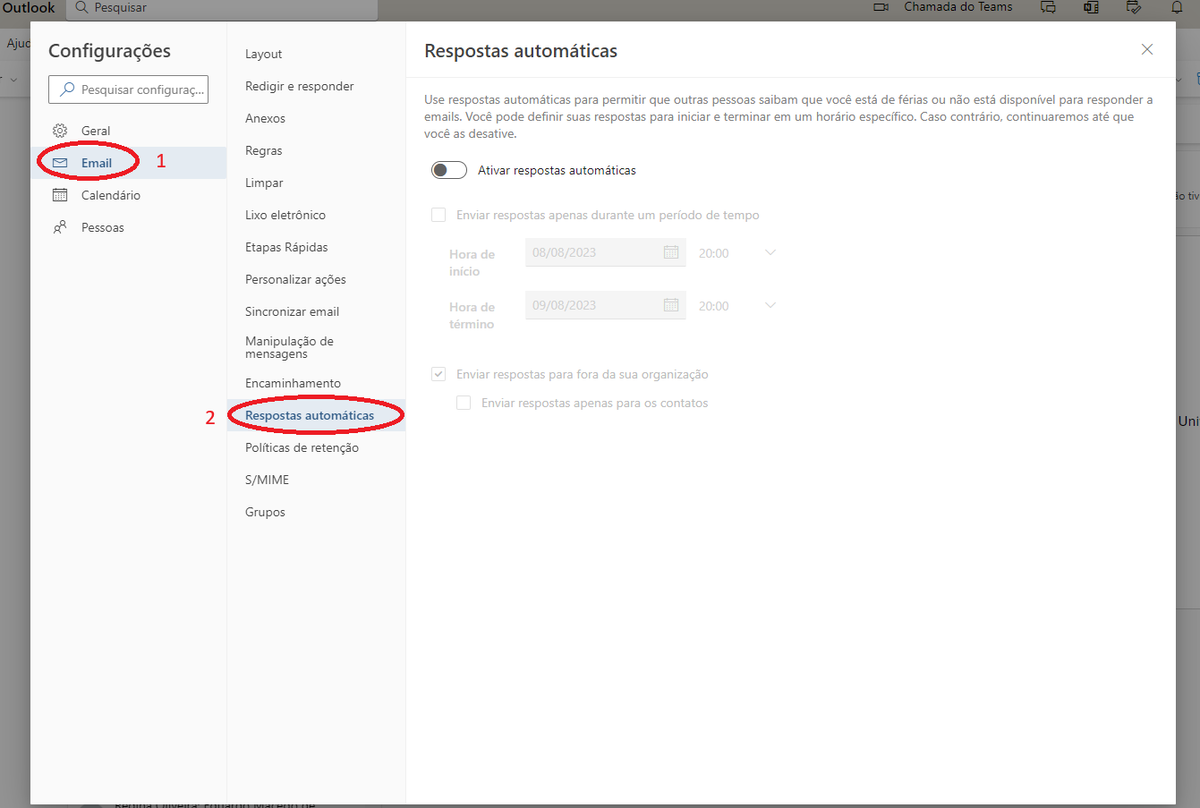
Task: Open the start date calendar picker icon
Action: pyautogui.click(x=671, y=253)
